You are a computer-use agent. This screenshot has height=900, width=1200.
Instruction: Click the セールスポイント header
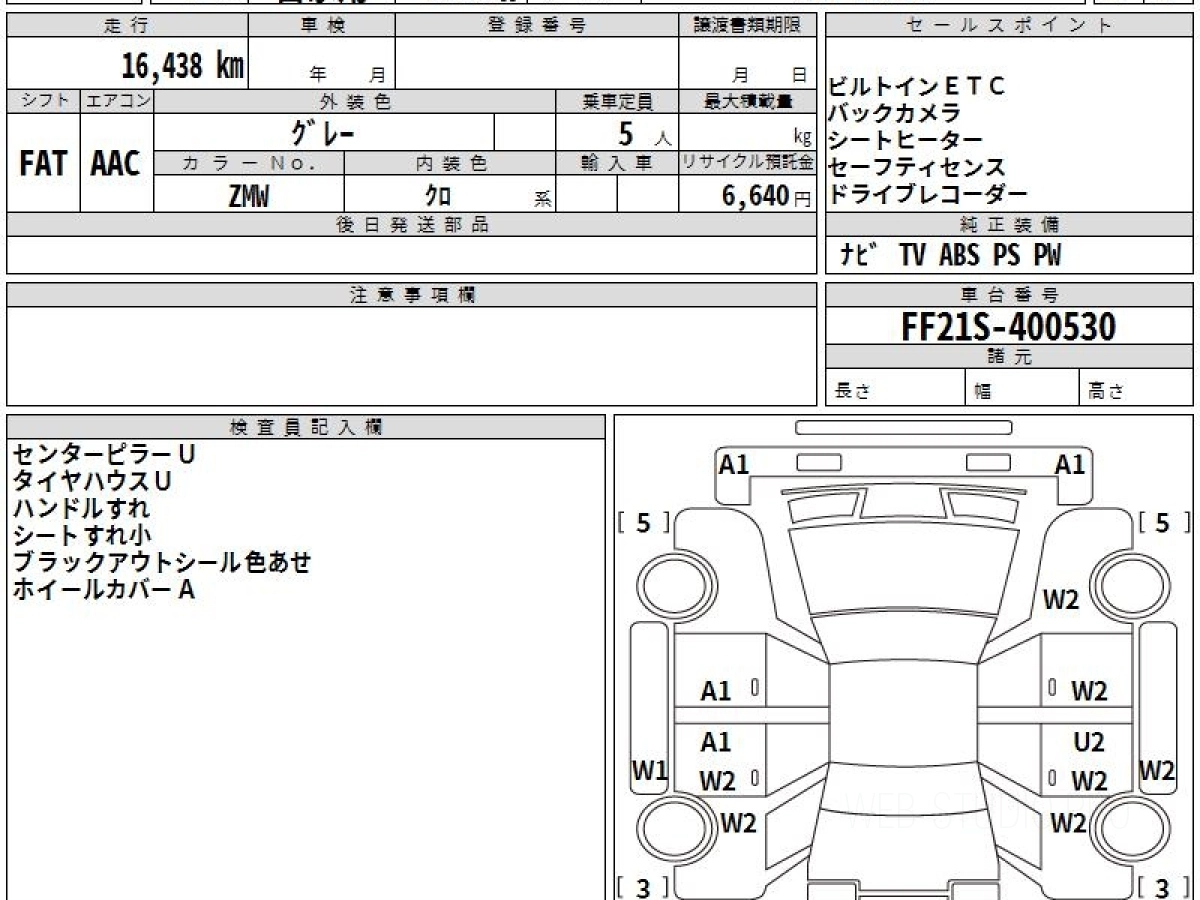[1009, 25]
